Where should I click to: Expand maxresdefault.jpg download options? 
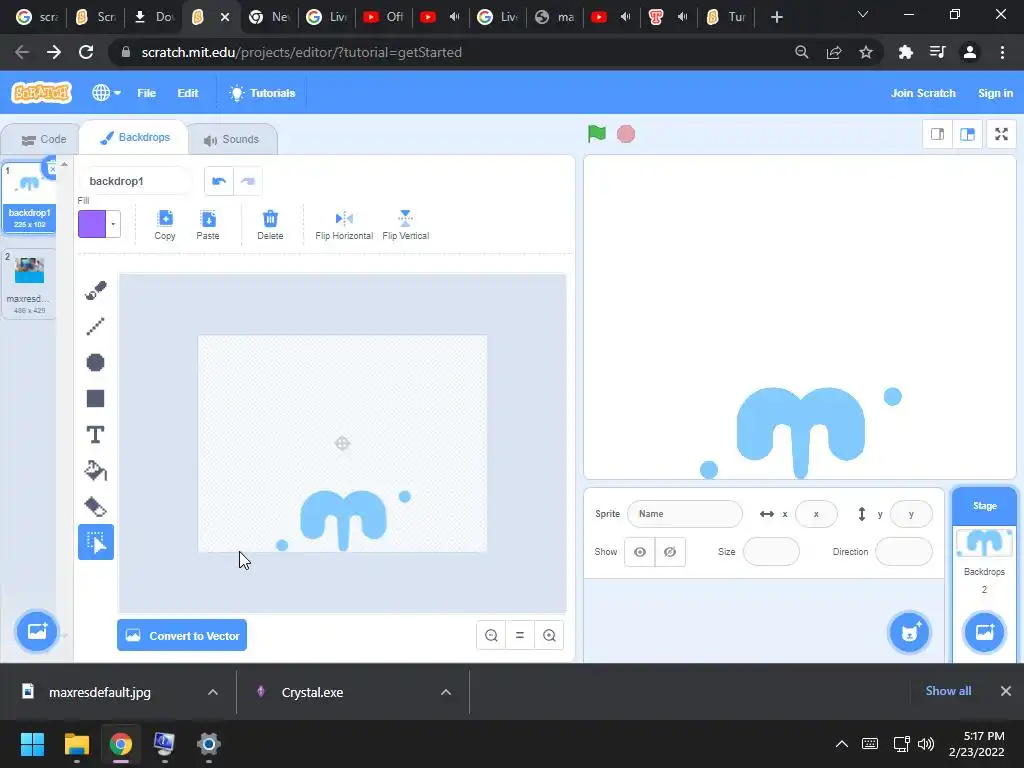click(213, 692)
